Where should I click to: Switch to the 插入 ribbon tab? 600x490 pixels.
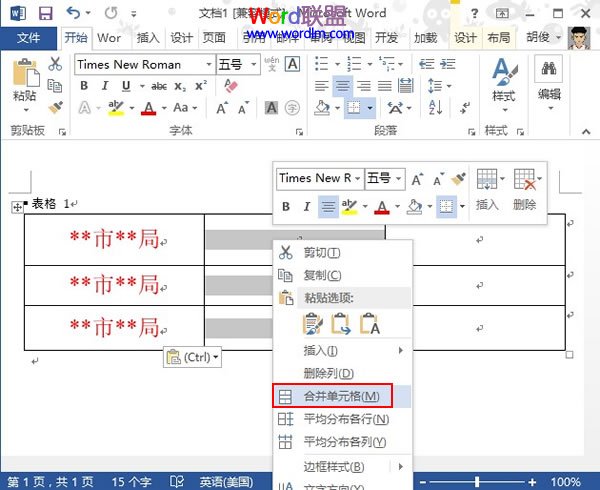pyautogui.click(x=147, y=38)
